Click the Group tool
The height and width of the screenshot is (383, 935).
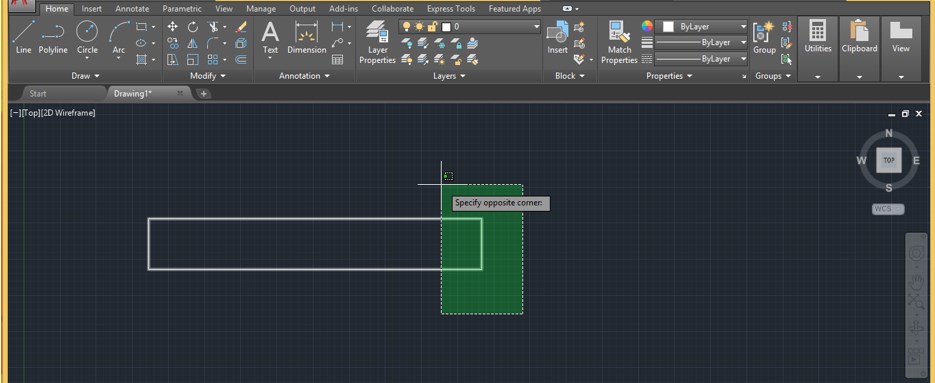(764, 37)
